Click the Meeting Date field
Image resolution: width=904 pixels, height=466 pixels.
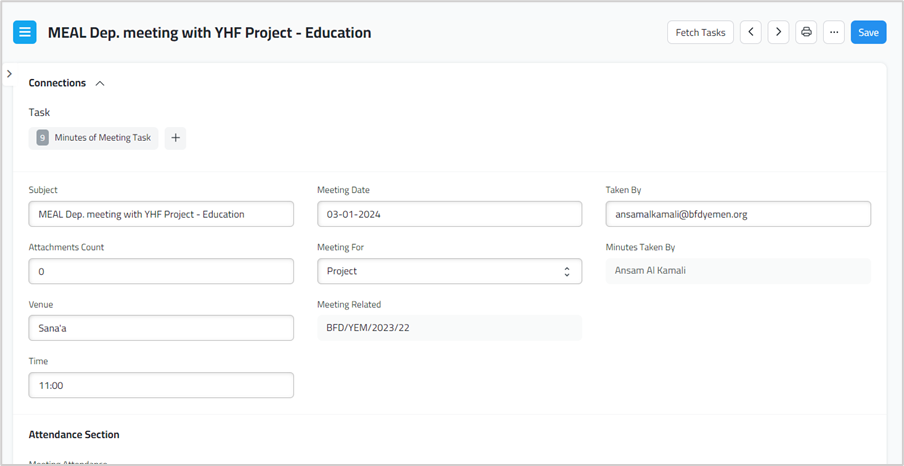449,214
